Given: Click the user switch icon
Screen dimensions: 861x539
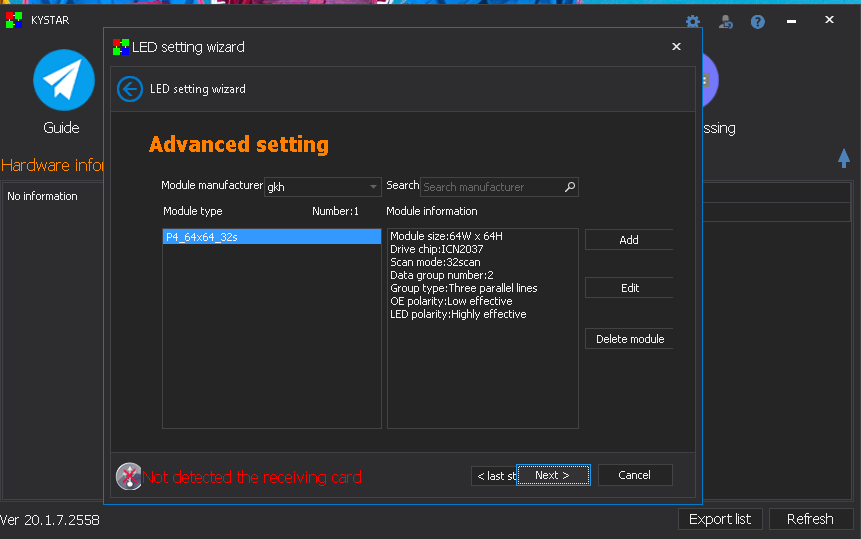Looking at the screenshot, I should pyautogui.click(x=726, y=21).
